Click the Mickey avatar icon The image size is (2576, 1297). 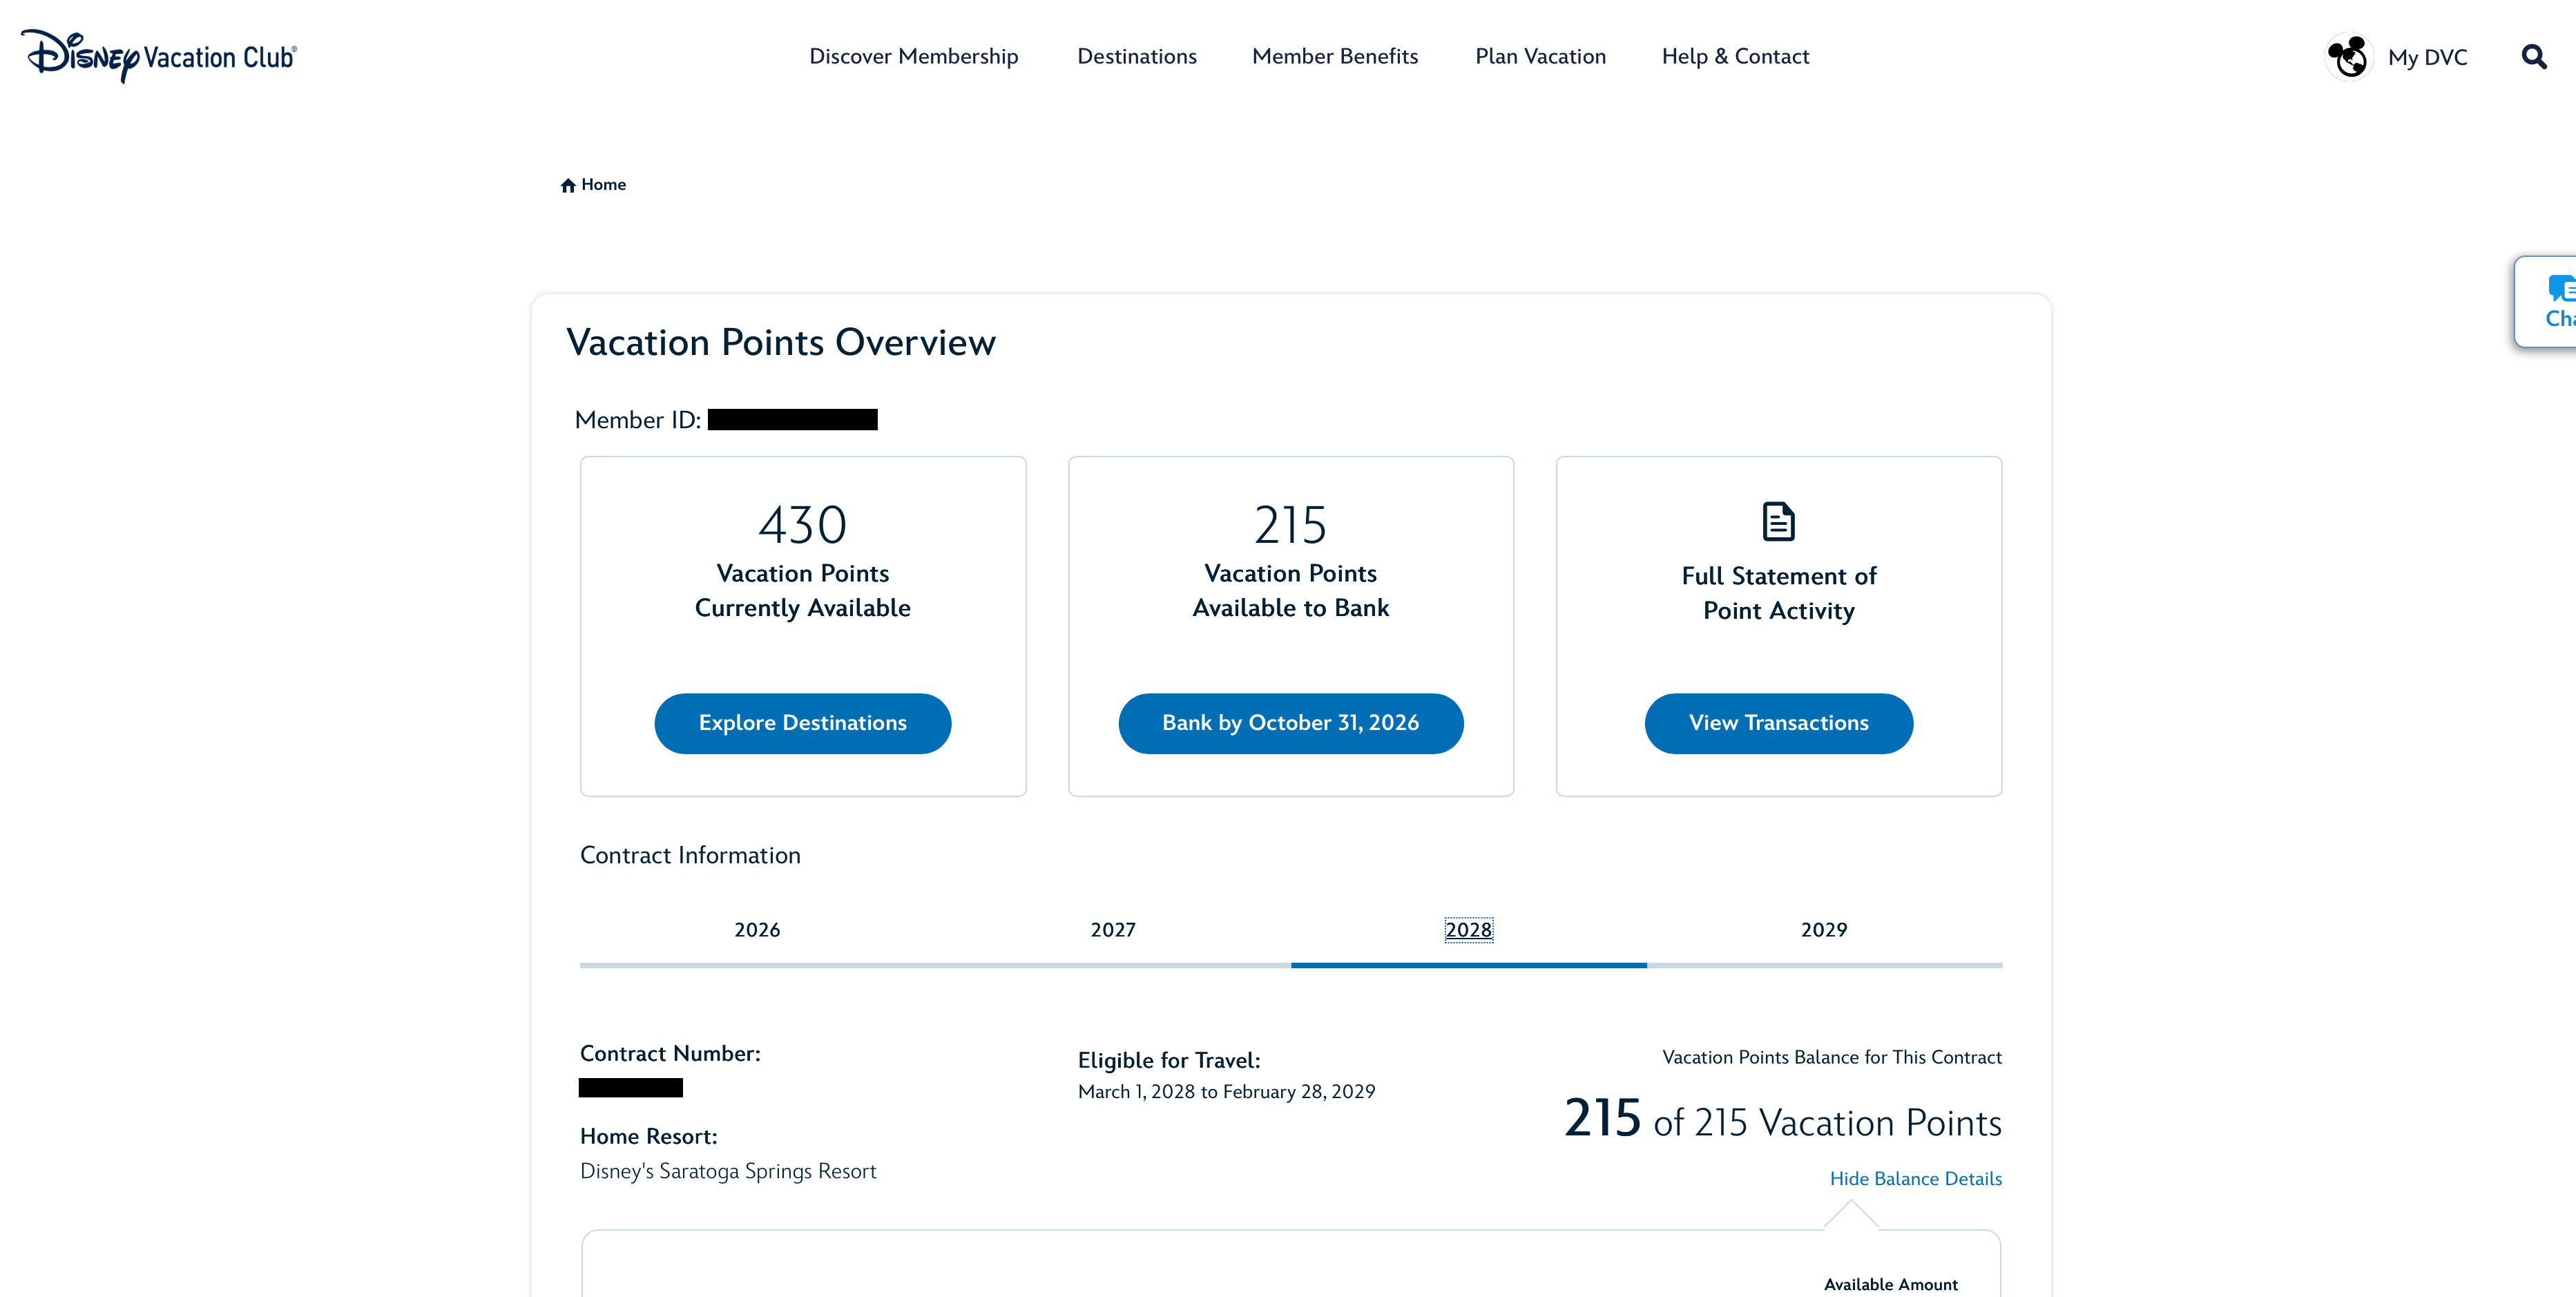pos(2349,57)
